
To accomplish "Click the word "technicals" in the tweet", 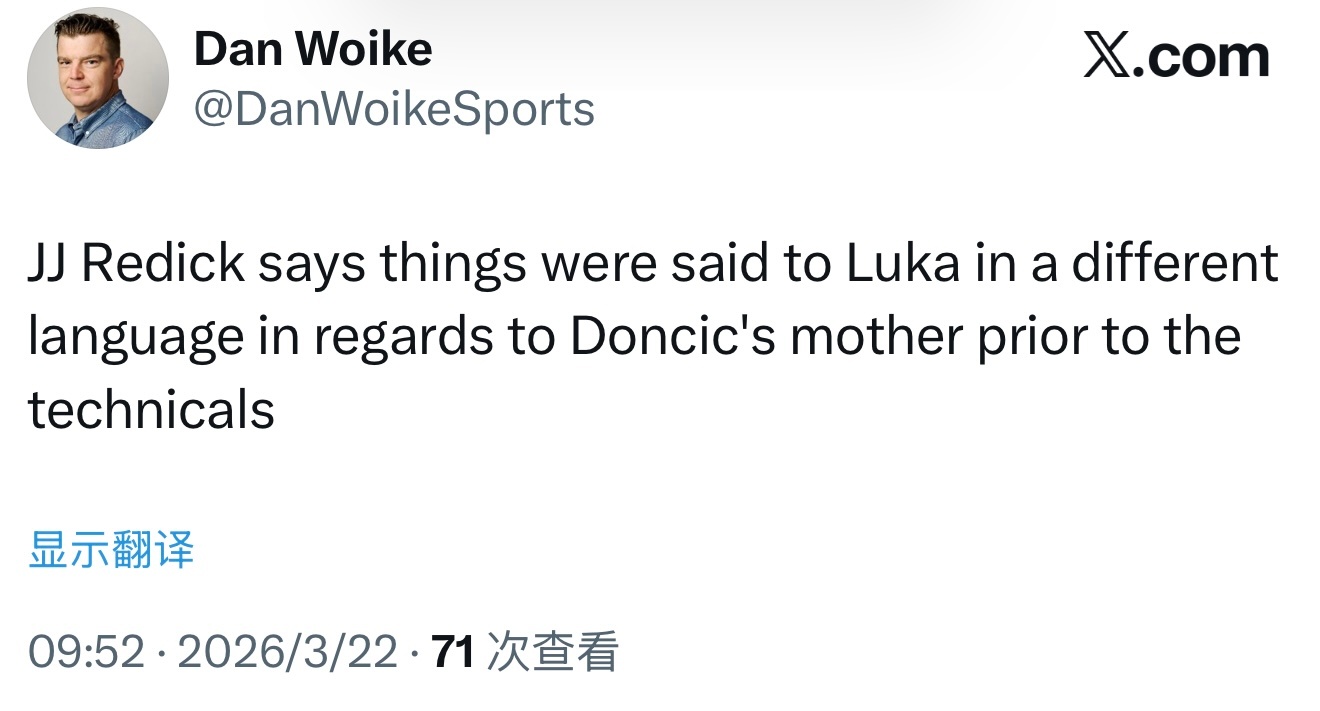I will pos(151,410).
